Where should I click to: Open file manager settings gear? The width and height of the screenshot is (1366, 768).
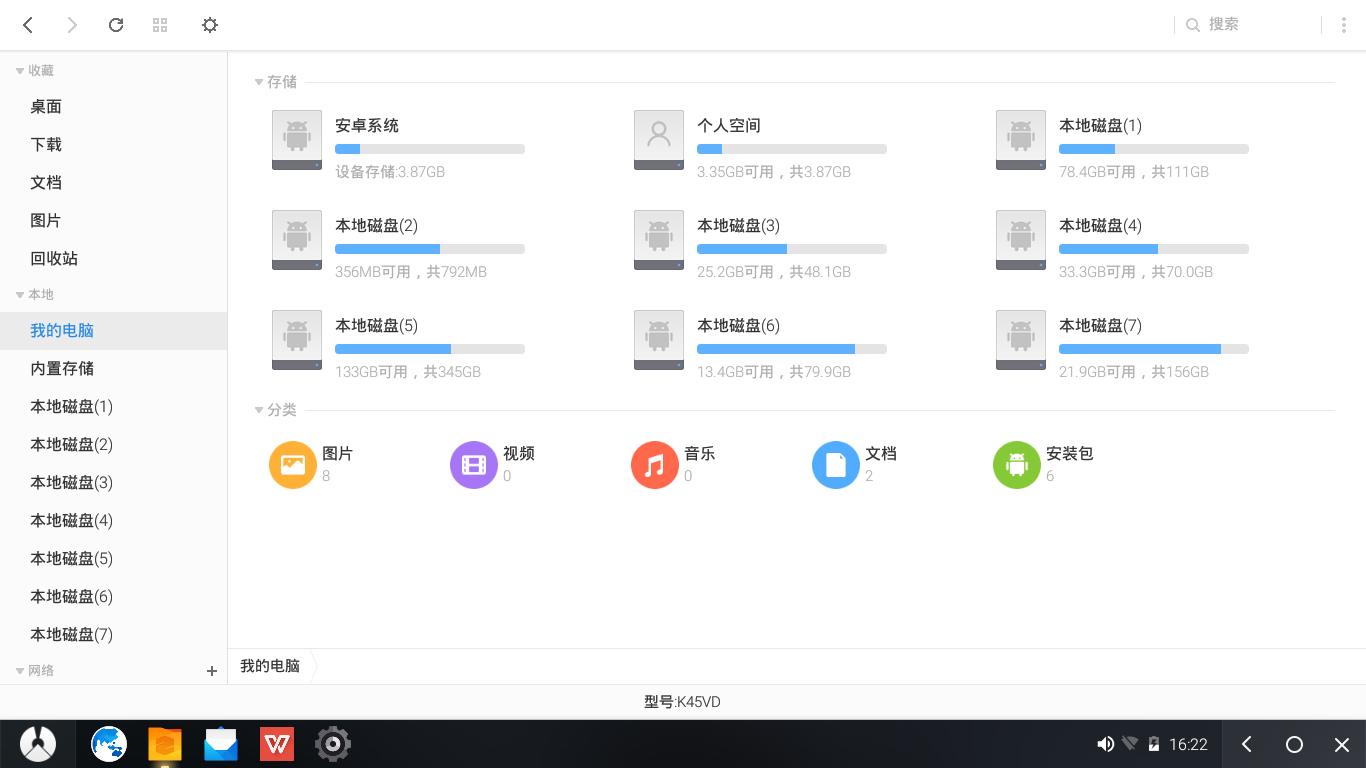point(210,25)
